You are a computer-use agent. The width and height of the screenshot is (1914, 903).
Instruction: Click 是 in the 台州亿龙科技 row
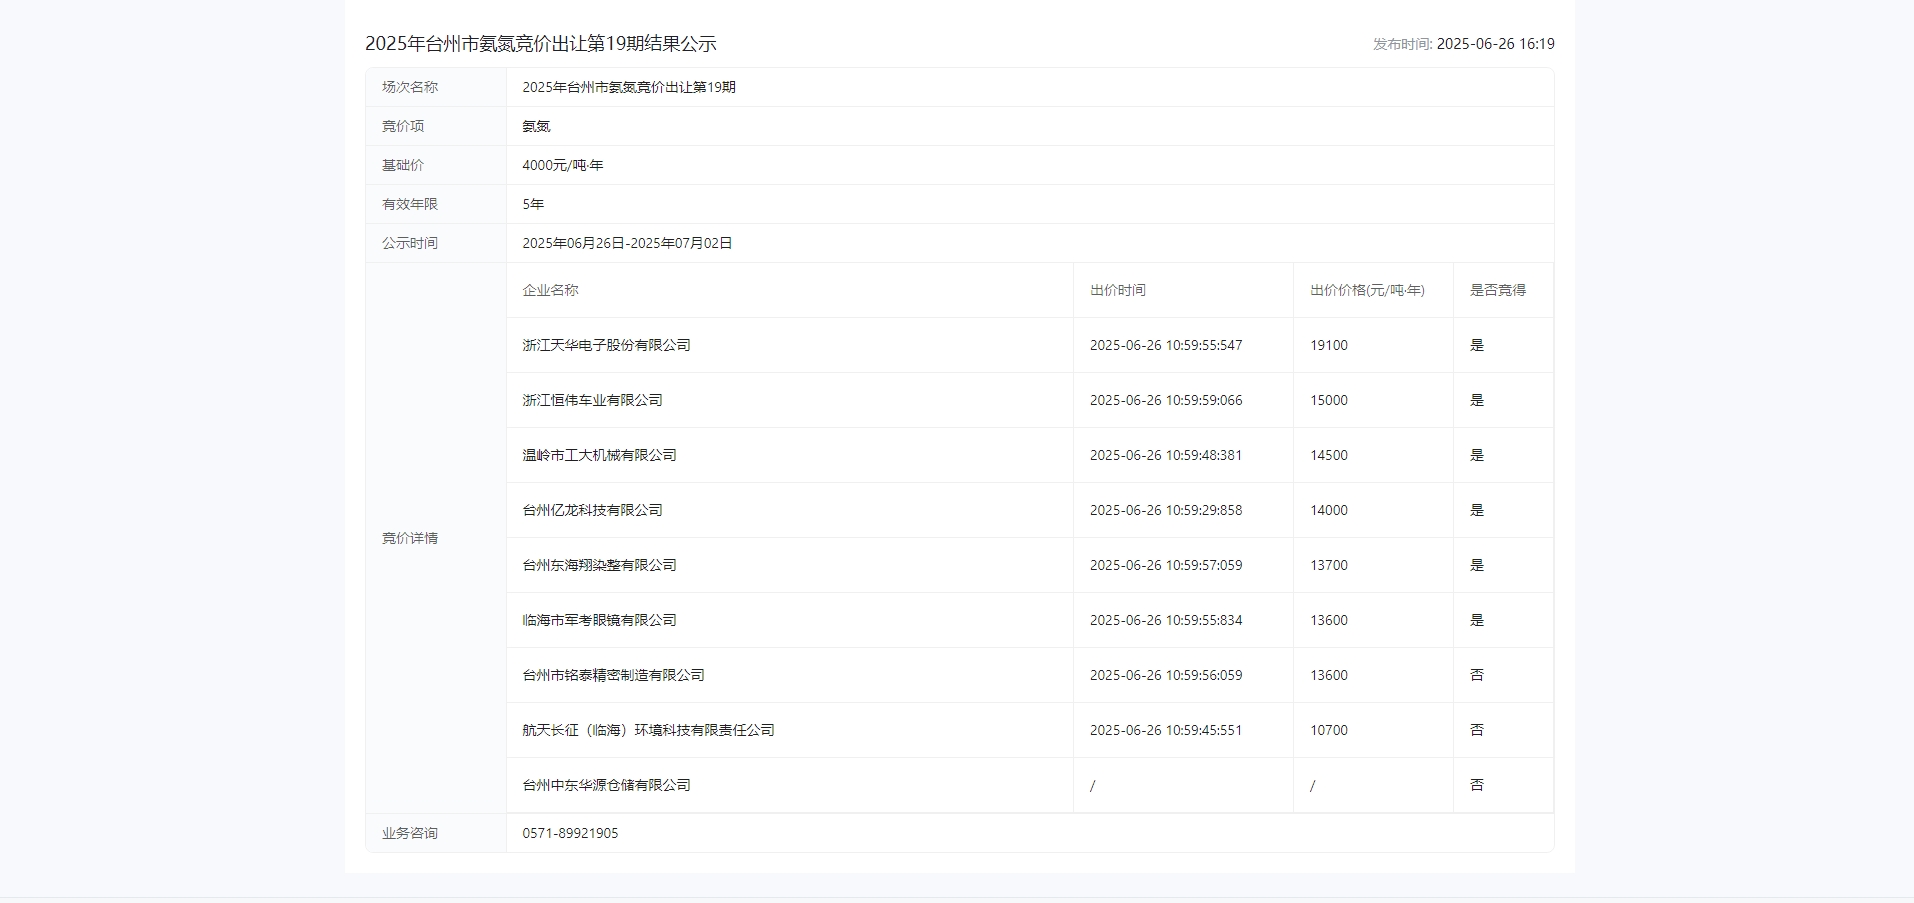[x=1477, y=510]
